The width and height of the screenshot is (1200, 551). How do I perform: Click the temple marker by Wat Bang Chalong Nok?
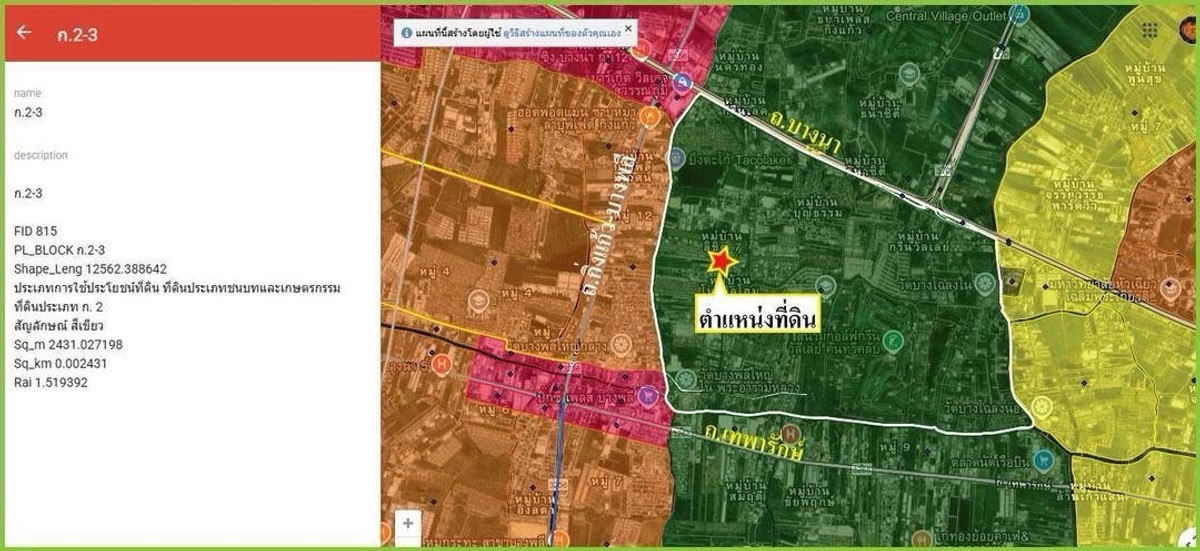tap(1041, 407)
